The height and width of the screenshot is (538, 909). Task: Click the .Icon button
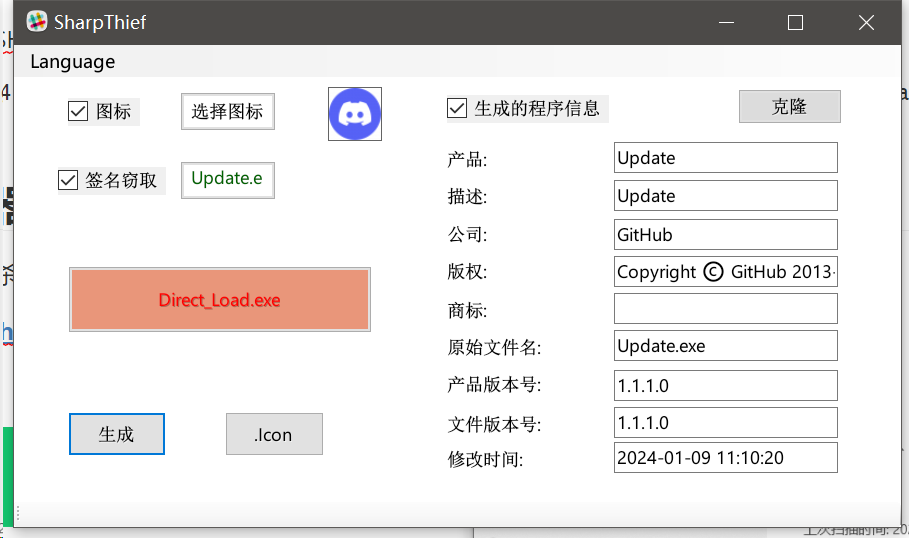pos(274,434)
